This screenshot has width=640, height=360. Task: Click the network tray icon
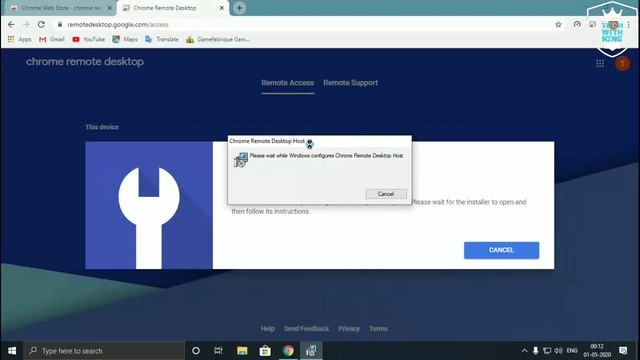click(547, 351)
